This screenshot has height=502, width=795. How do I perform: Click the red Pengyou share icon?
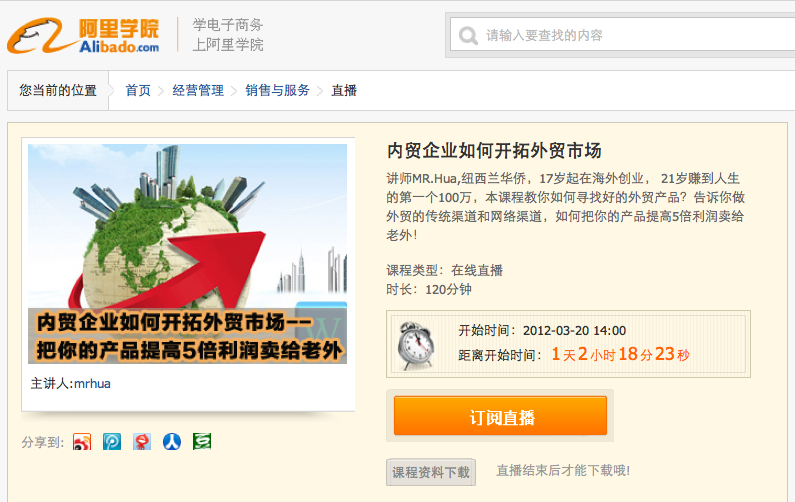(142, 442)
